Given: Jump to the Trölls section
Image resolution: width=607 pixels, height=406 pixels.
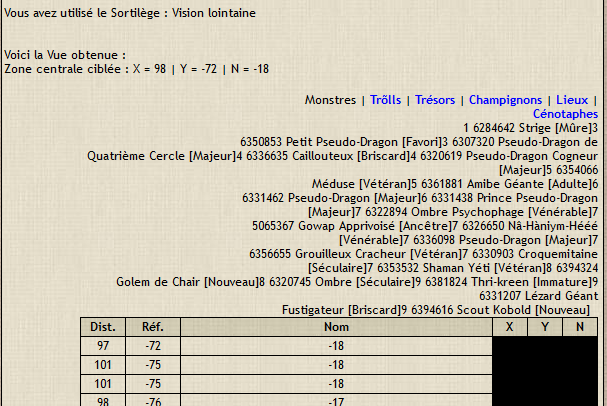Looking at the screenshot, I should coord(385,100).
